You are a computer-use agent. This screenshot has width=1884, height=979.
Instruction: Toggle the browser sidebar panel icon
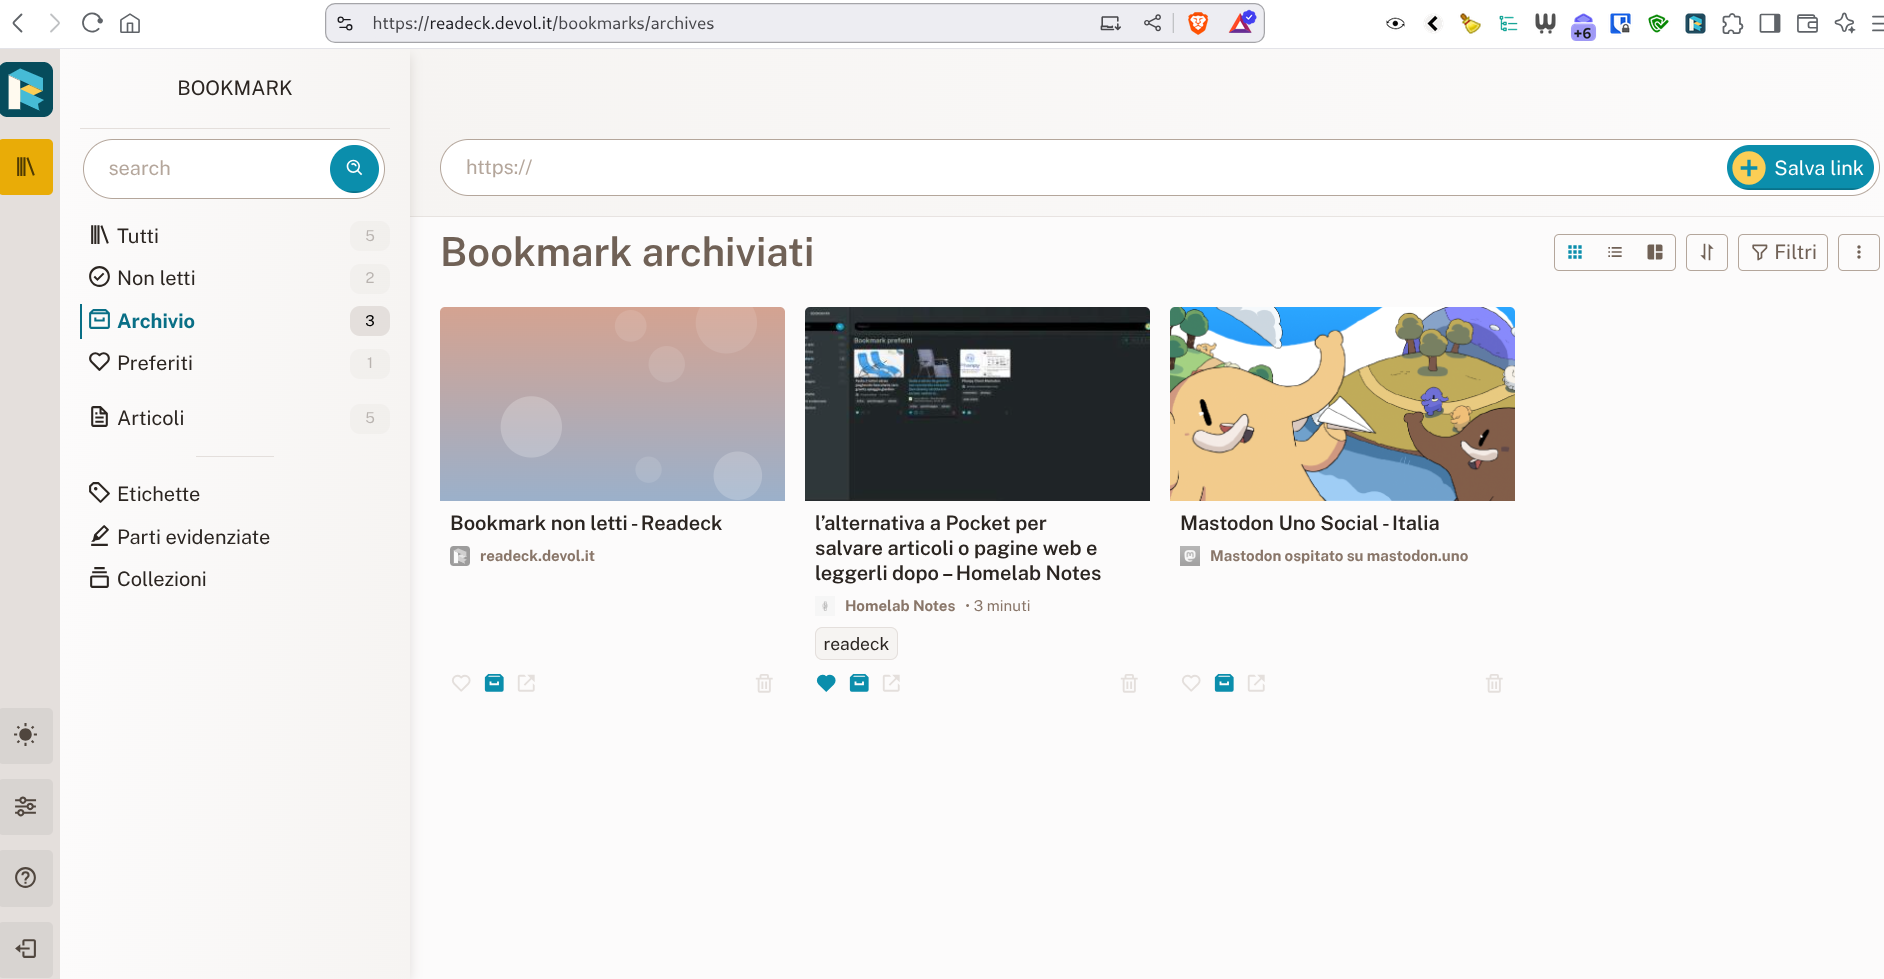pos(1770,23)
